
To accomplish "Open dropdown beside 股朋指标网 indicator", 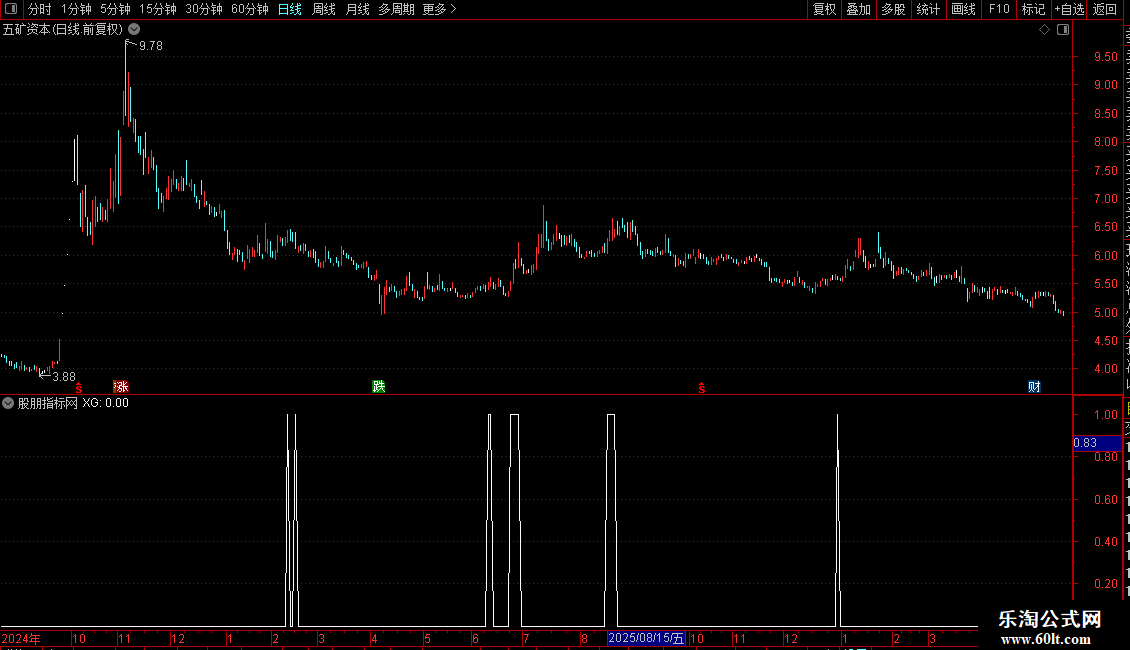I will tap(8, 403).
